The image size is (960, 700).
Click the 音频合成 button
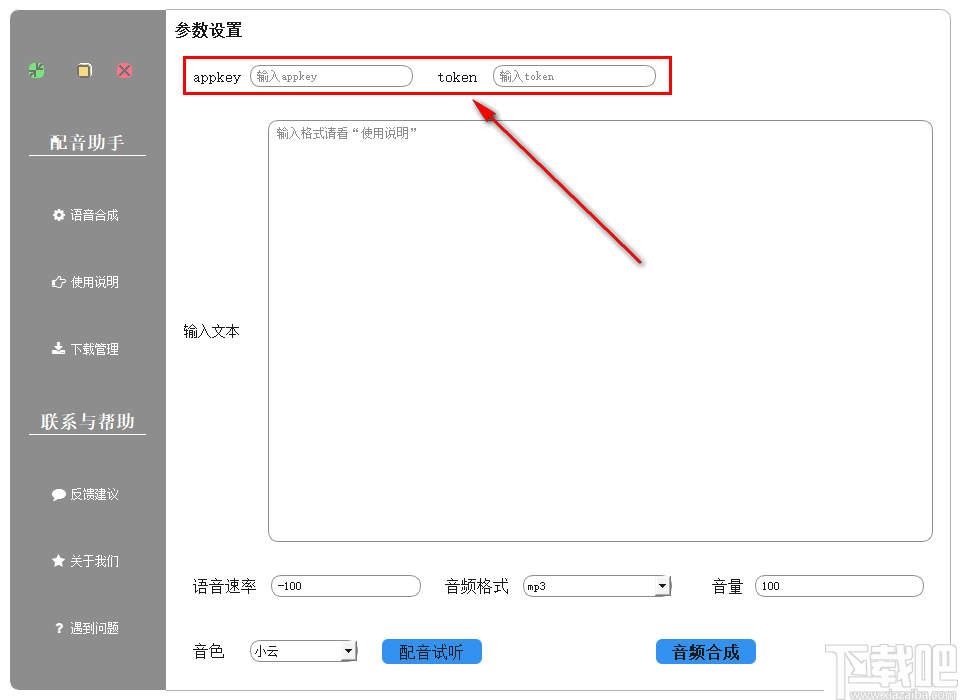pyautogui.click(x=706, y=651)
